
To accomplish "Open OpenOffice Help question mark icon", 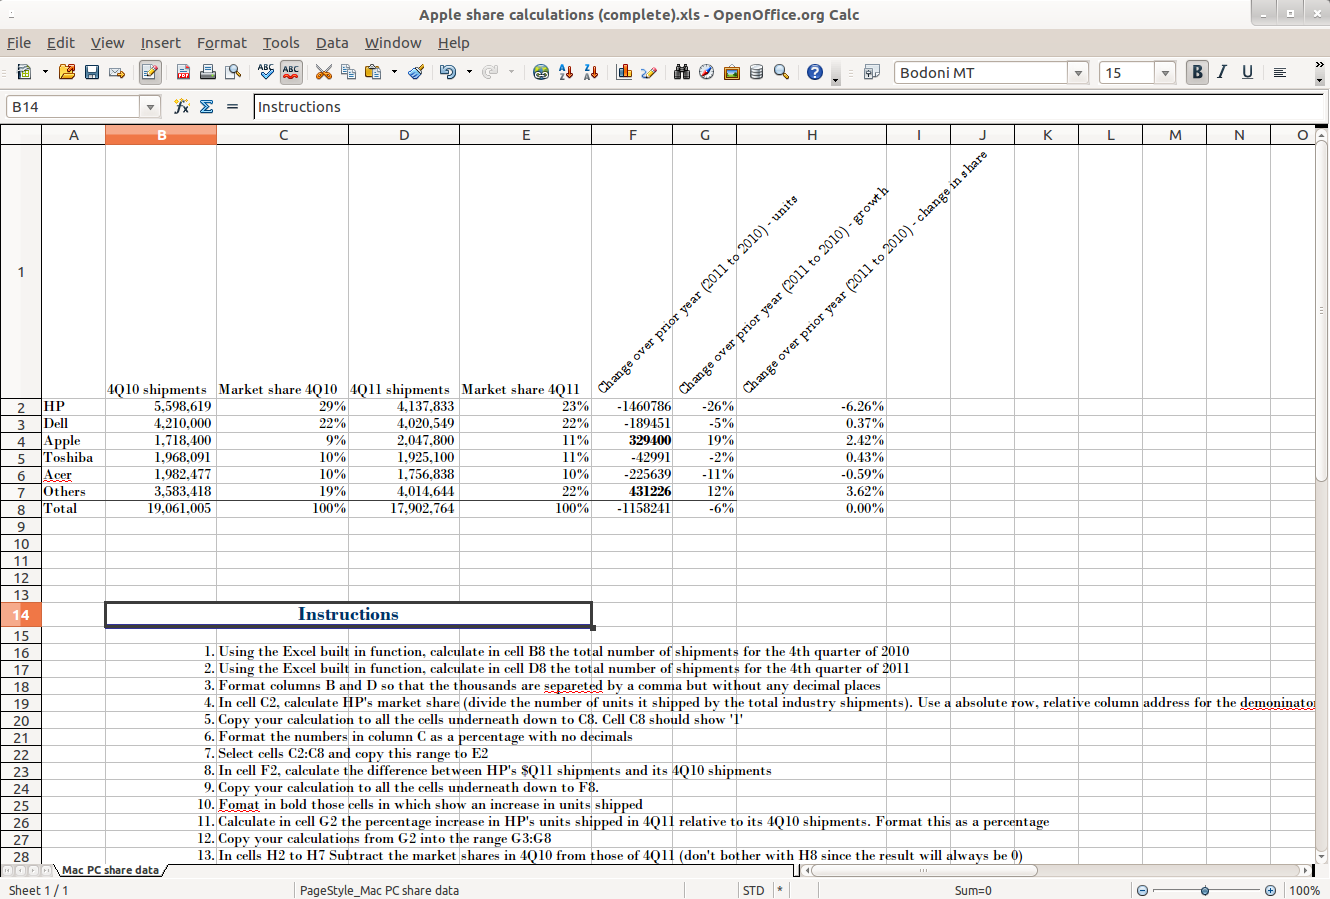I will 815,72.
